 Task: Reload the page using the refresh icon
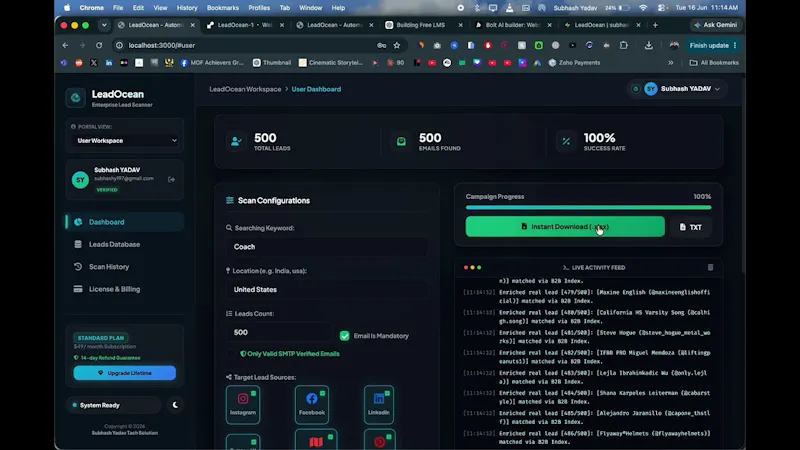tap(99, 45)
